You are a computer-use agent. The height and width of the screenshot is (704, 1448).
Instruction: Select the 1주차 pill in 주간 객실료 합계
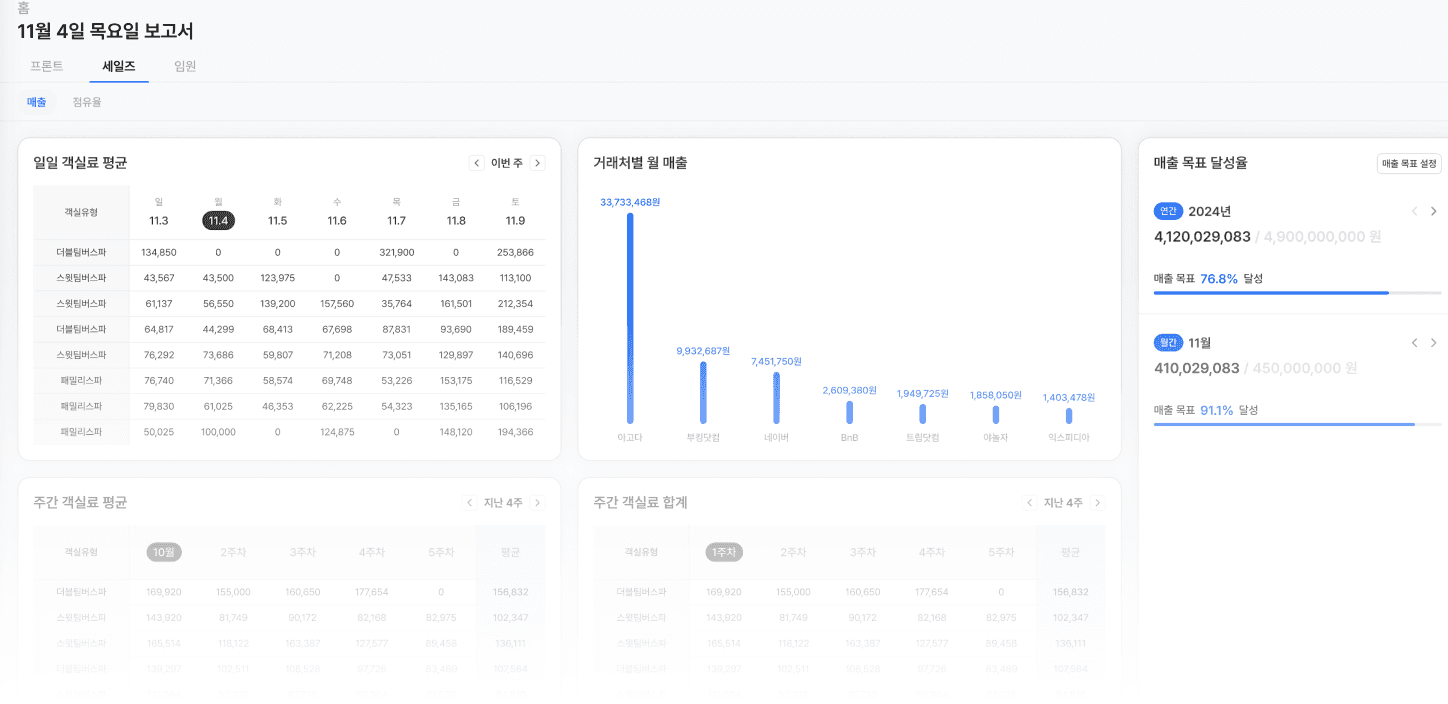[x=724, y=552]
